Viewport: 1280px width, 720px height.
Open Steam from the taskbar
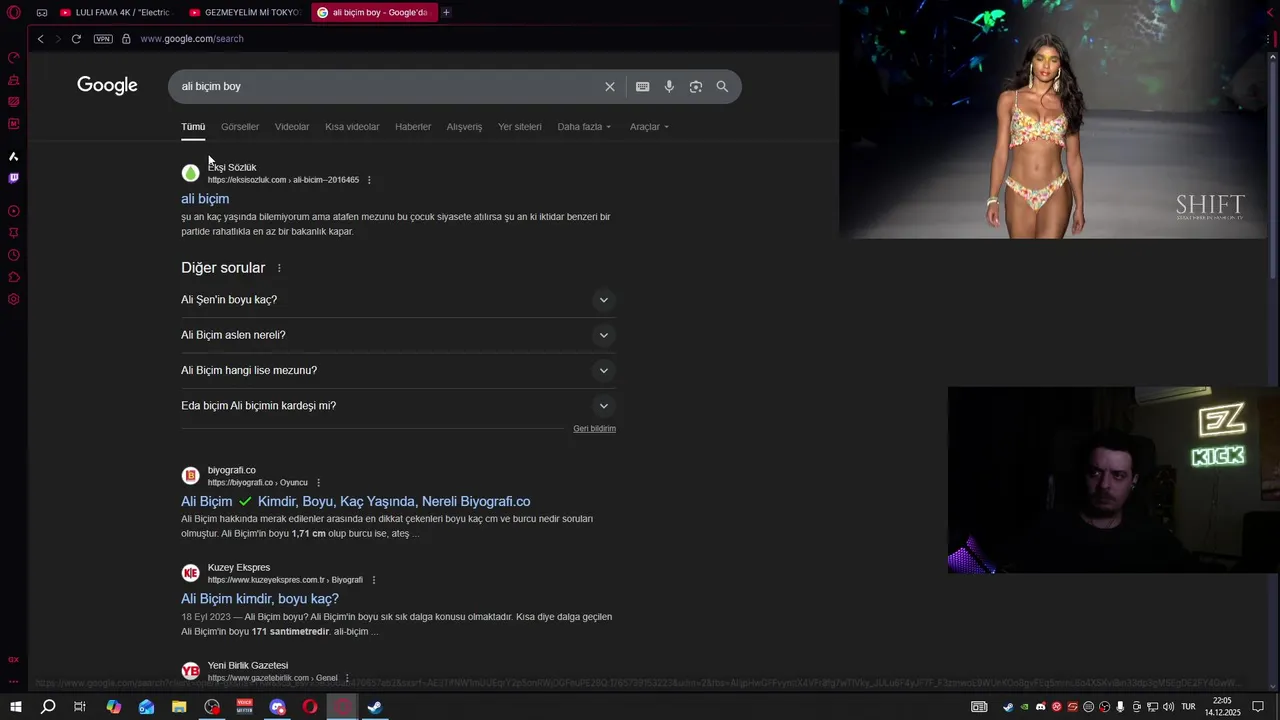(x=375, y=707)
